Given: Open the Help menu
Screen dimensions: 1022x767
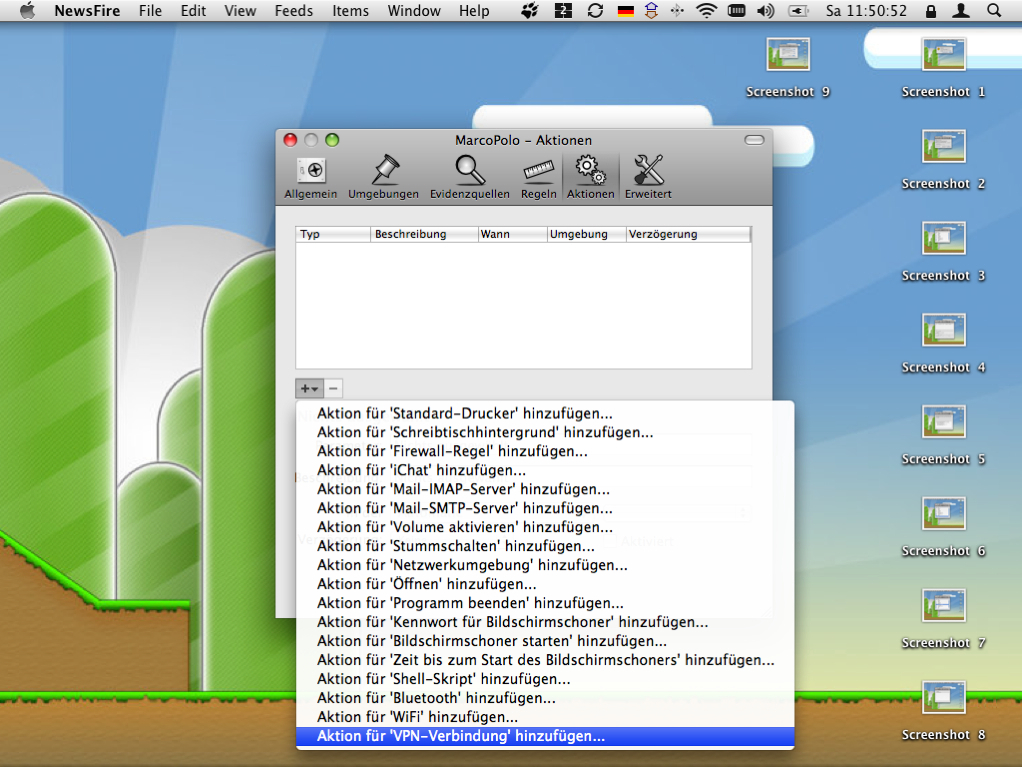Looking at the screenshot, I should pos(474,10).
